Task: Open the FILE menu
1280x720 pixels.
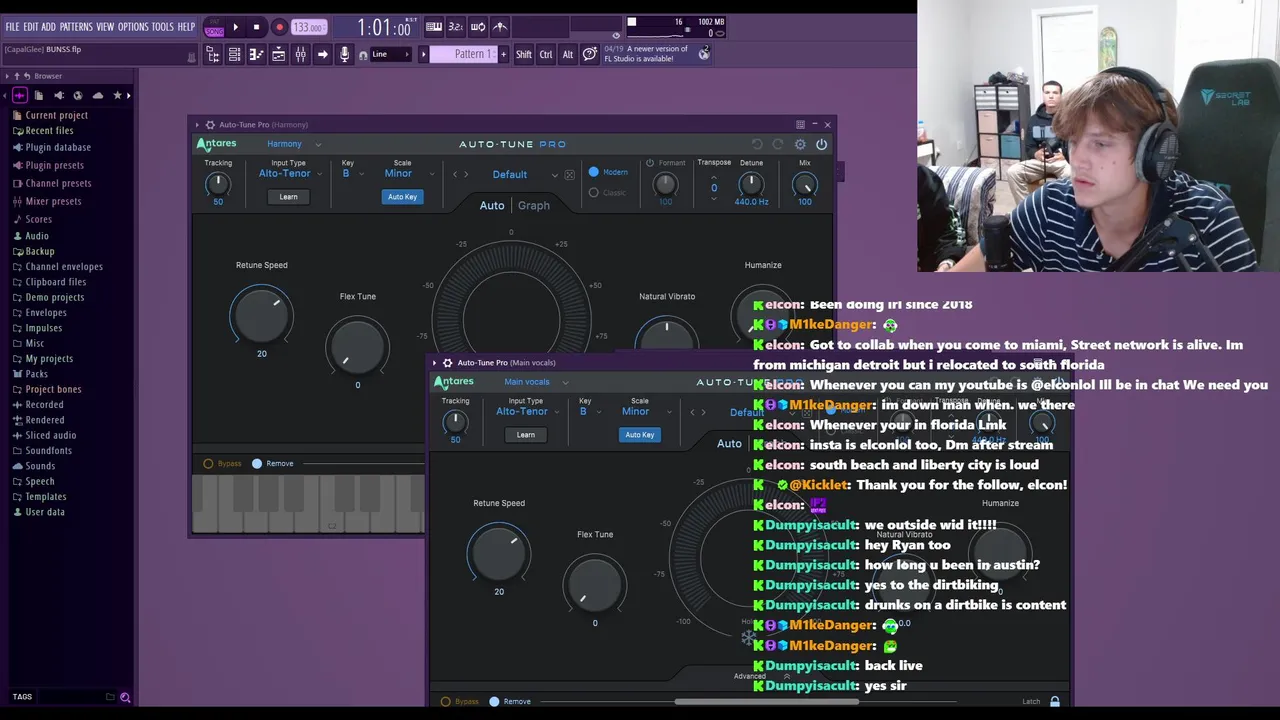Action: pyautogui.click(x=12, y=27)
